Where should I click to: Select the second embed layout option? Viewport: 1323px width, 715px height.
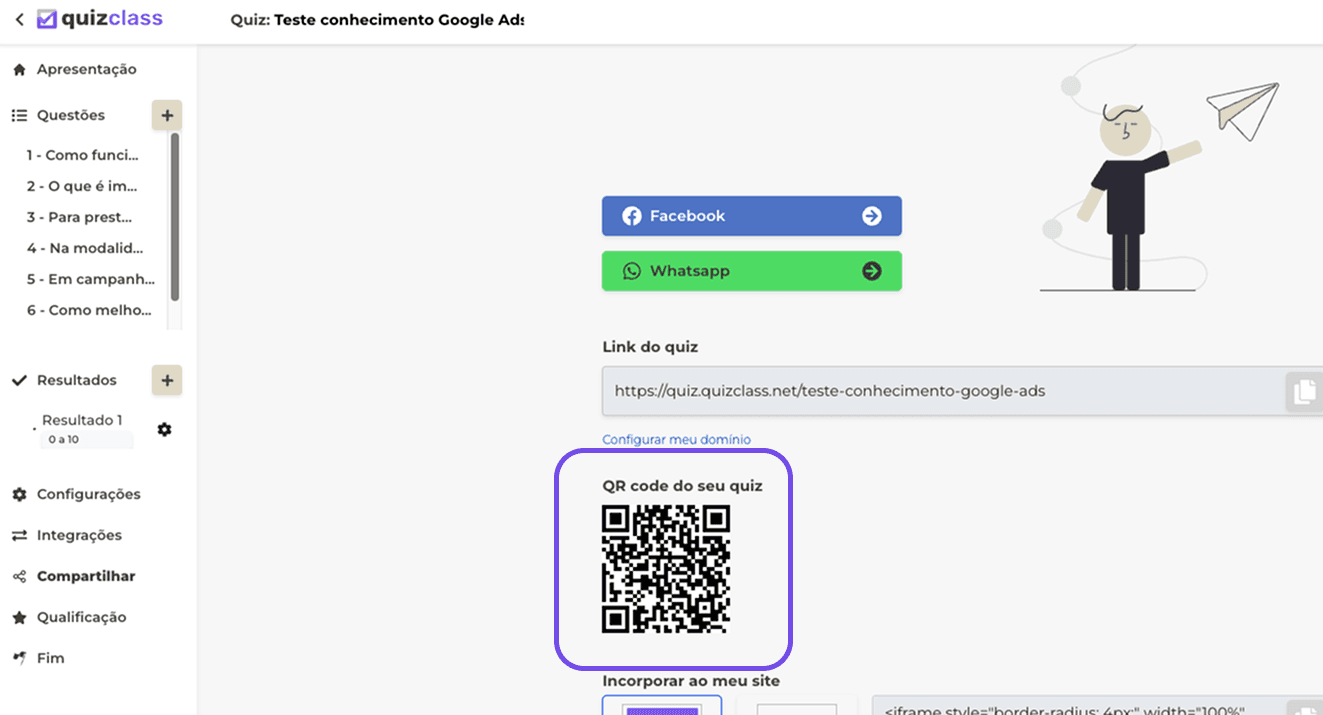pyautogui.click(x=797, y=706)
